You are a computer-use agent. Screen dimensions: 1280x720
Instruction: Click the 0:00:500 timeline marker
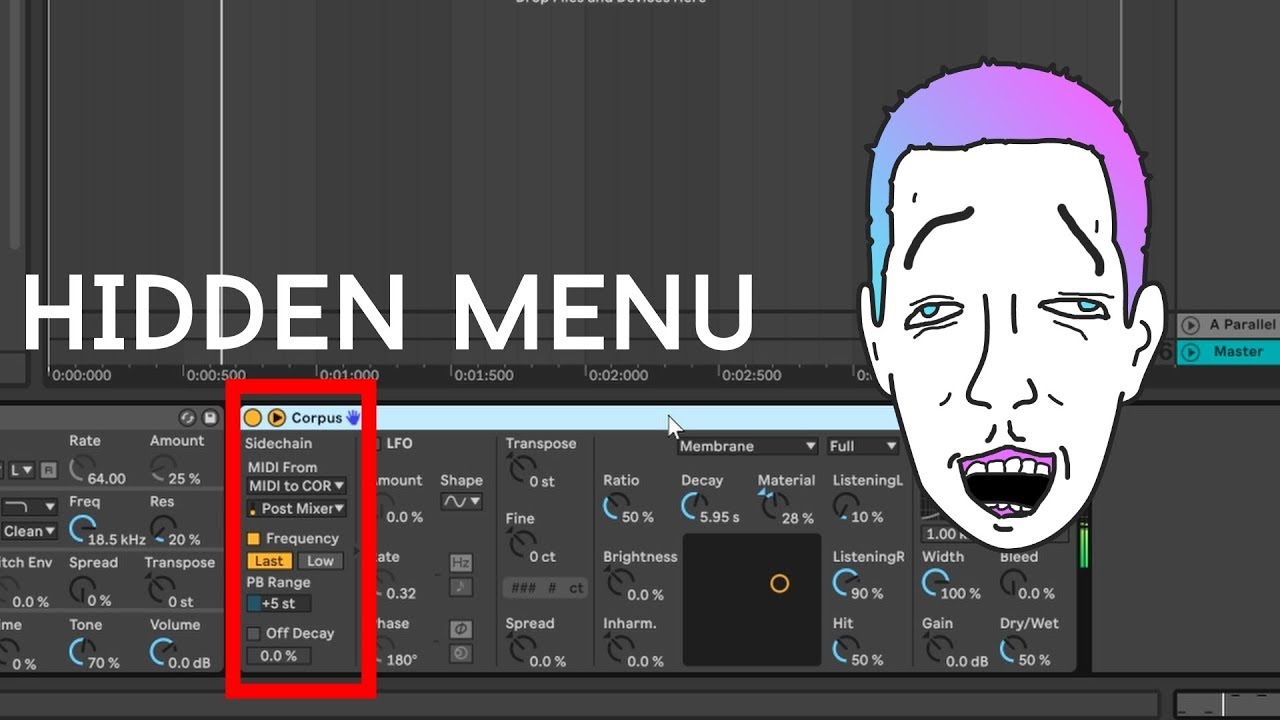pyautogui.click(x=216, y=376)
